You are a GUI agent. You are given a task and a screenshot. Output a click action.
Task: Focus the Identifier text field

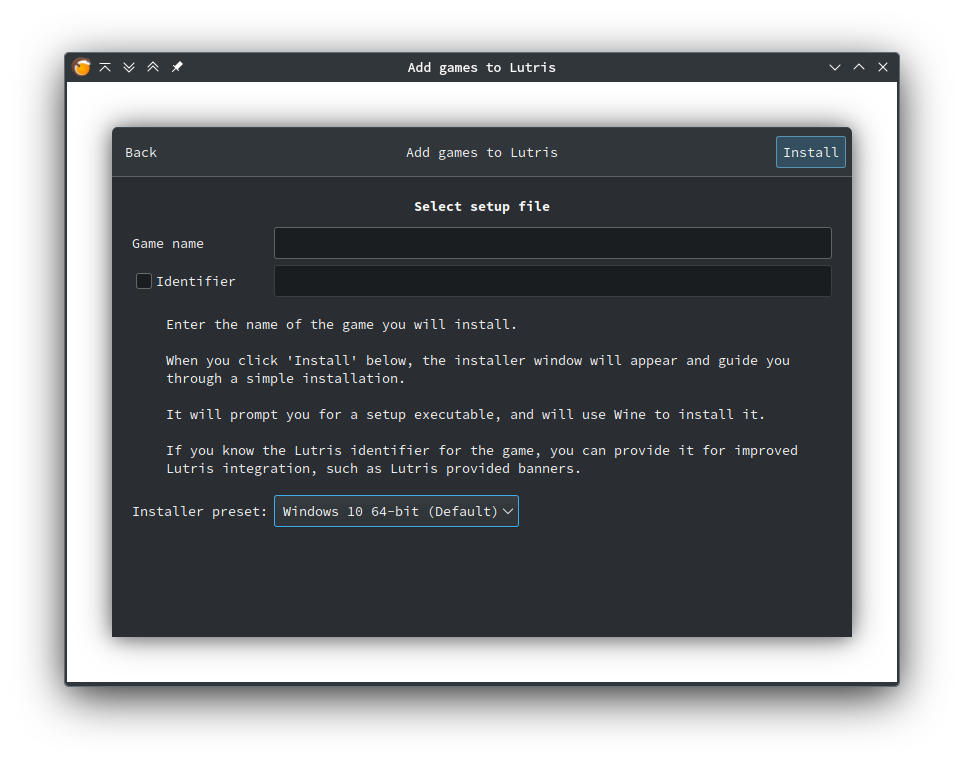point(553,281)
